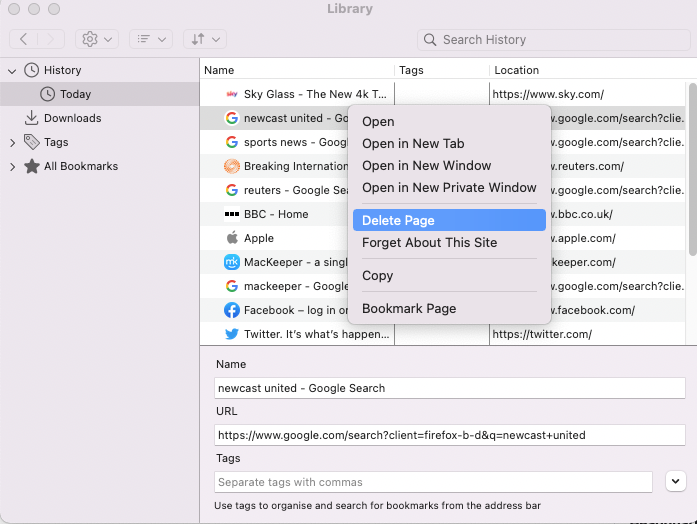Click Google icon for sports news row

tap(232, 142)
